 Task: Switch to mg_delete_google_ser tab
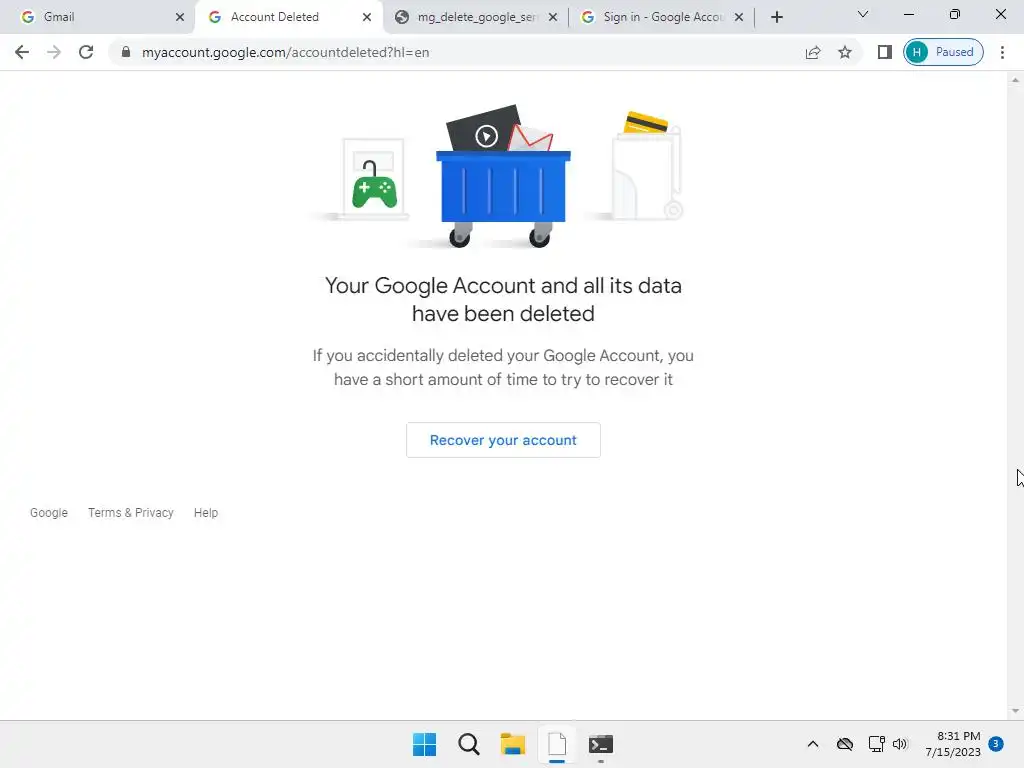click(x=477, y=17)
